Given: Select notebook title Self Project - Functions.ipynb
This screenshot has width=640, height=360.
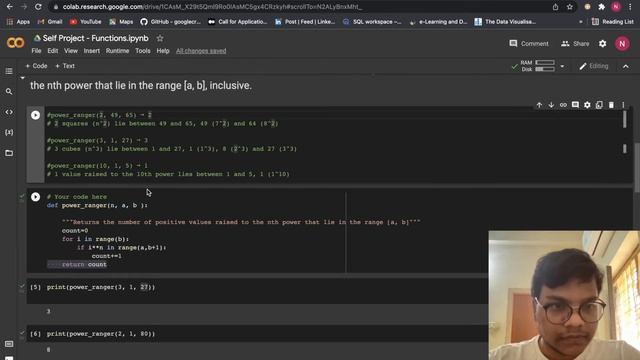Looking at the screenshot, I should 96,38.
